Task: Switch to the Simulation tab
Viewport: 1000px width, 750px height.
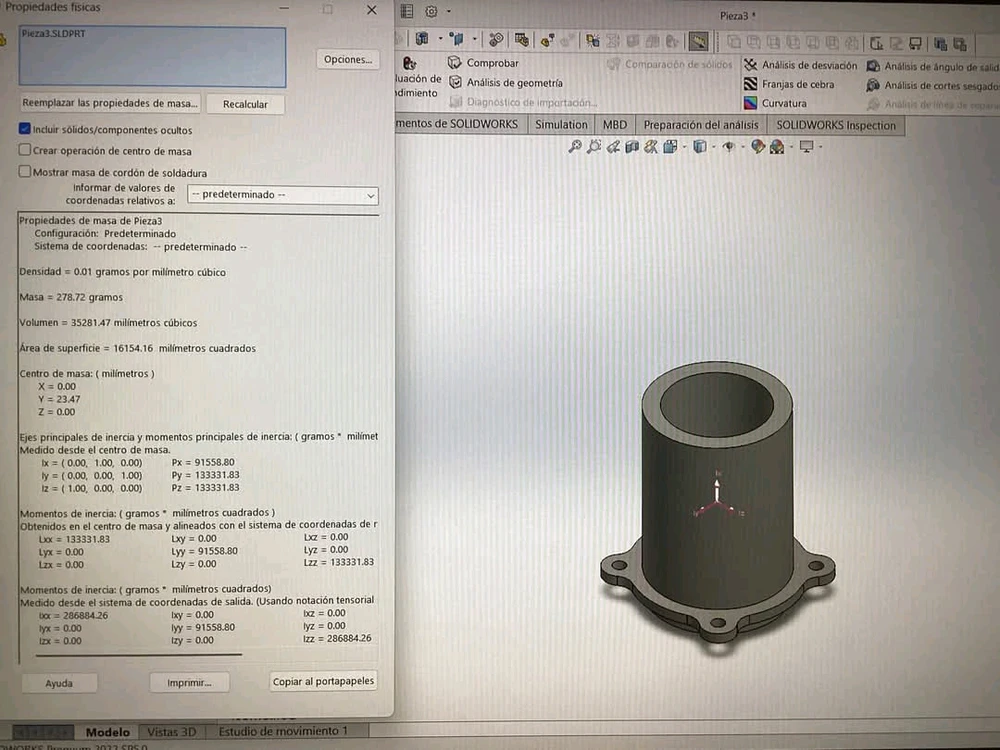Action: [561, 125]
